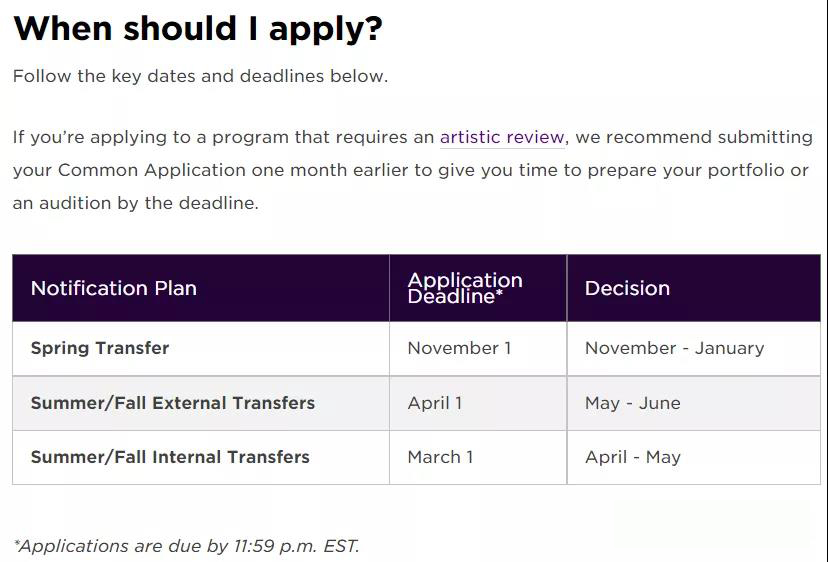Screen dimensions: 828x562
Task: Open the artistic review link
Action: point(502,137)
